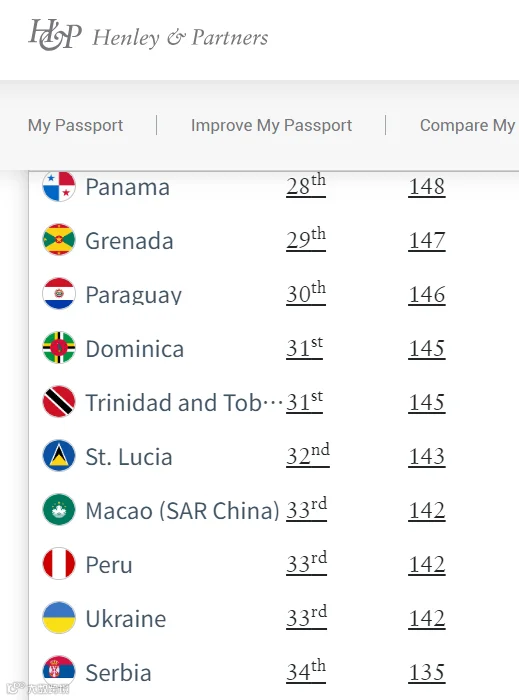Select the St. Lucia flag icon

(59, 456)
